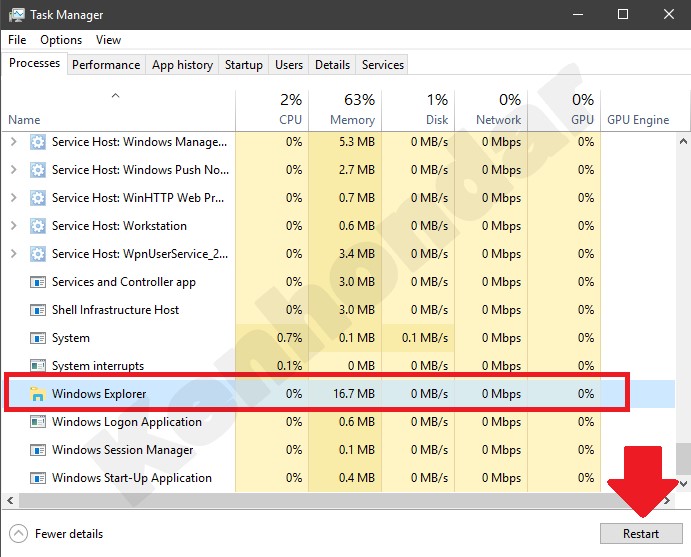Select the System interrupts process row
Viewport: 691px width, 557px height.
point(338,366)
